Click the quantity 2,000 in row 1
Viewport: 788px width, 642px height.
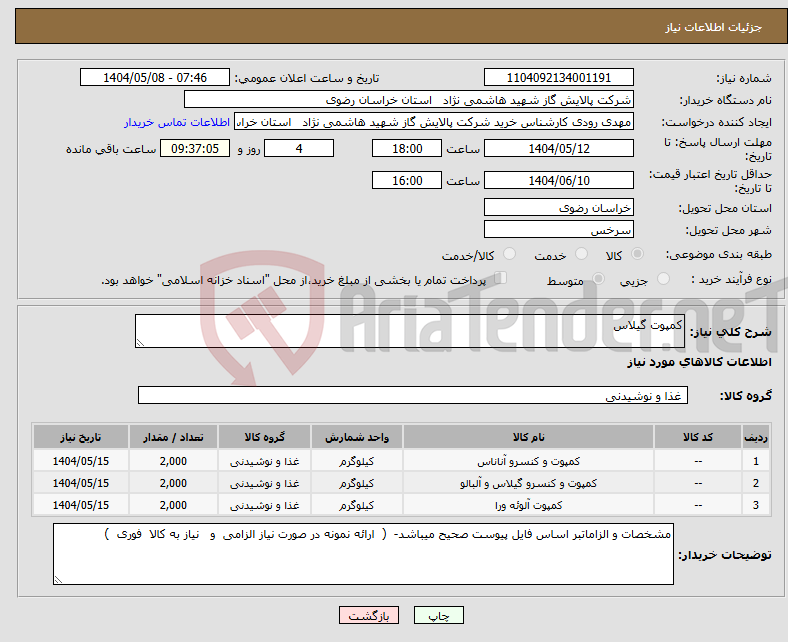coord(173,461)
